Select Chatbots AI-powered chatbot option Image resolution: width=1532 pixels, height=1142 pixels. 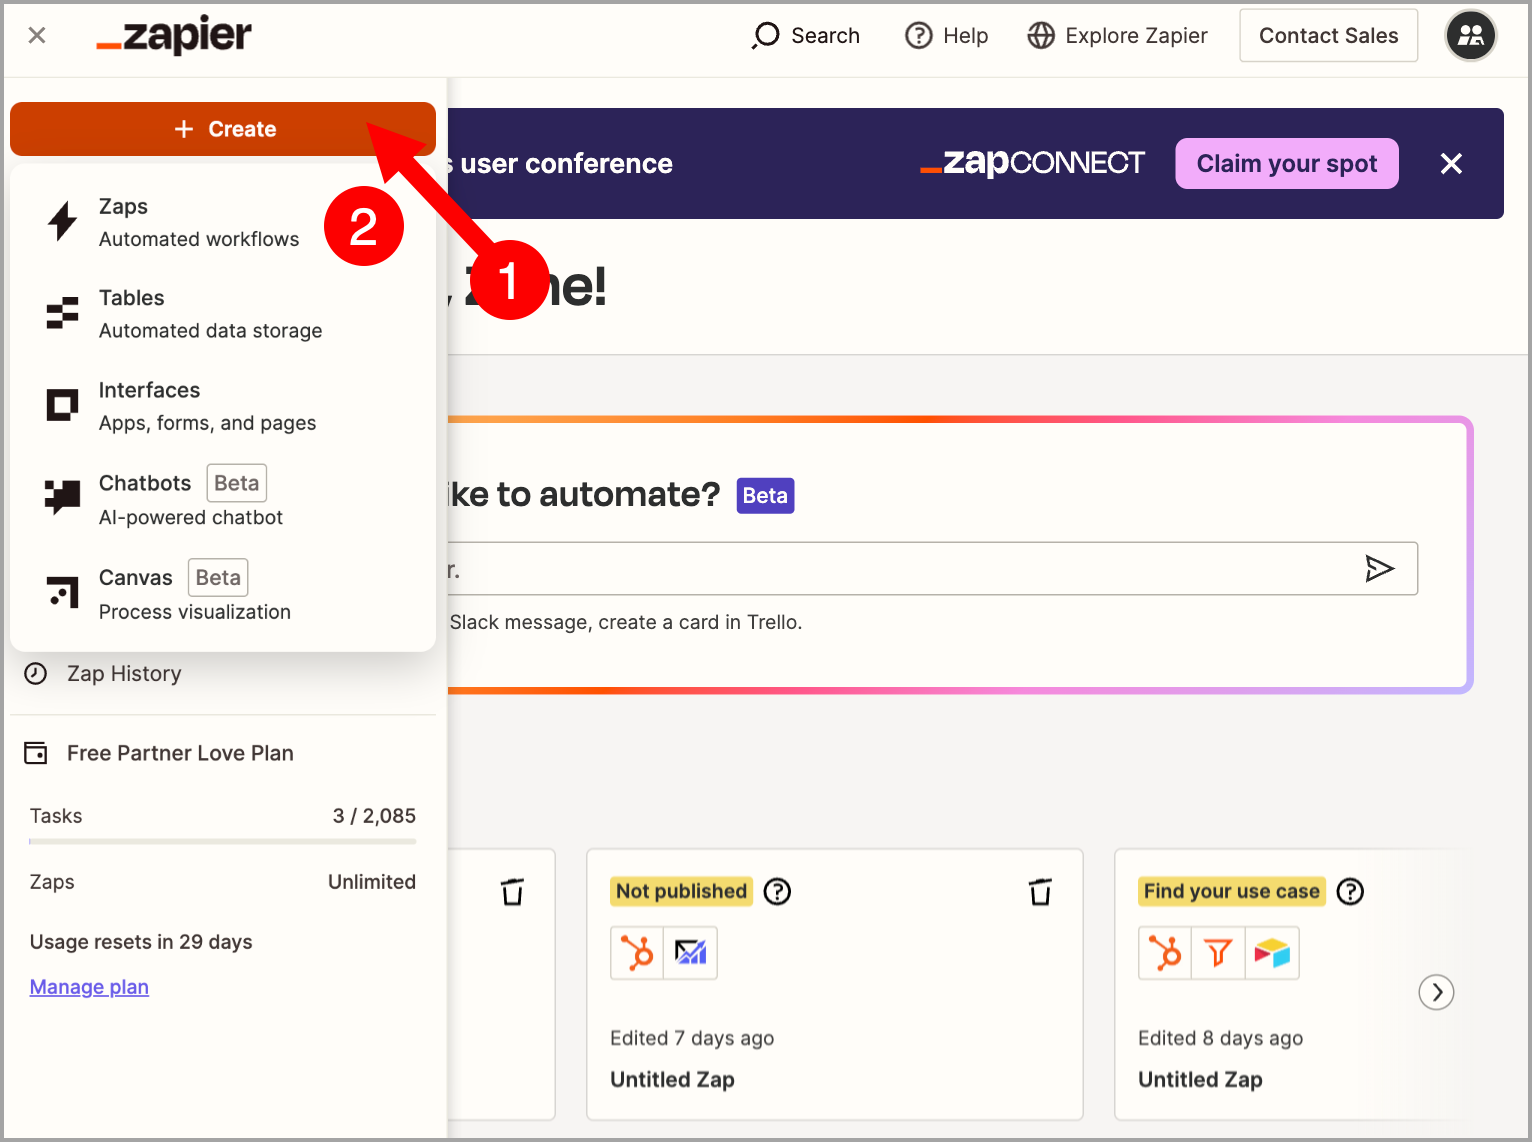tap(222, 499)
